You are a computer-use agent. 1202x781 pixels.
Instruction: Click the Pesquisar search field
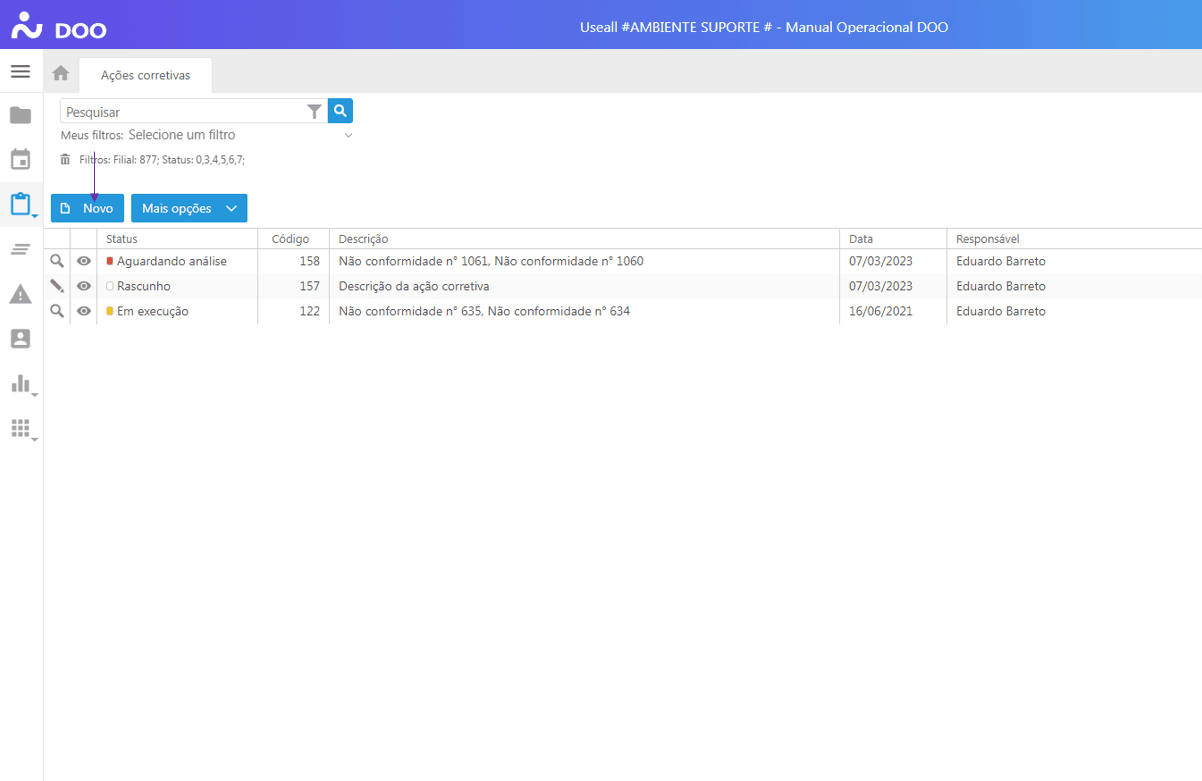(x=183, y=112)
